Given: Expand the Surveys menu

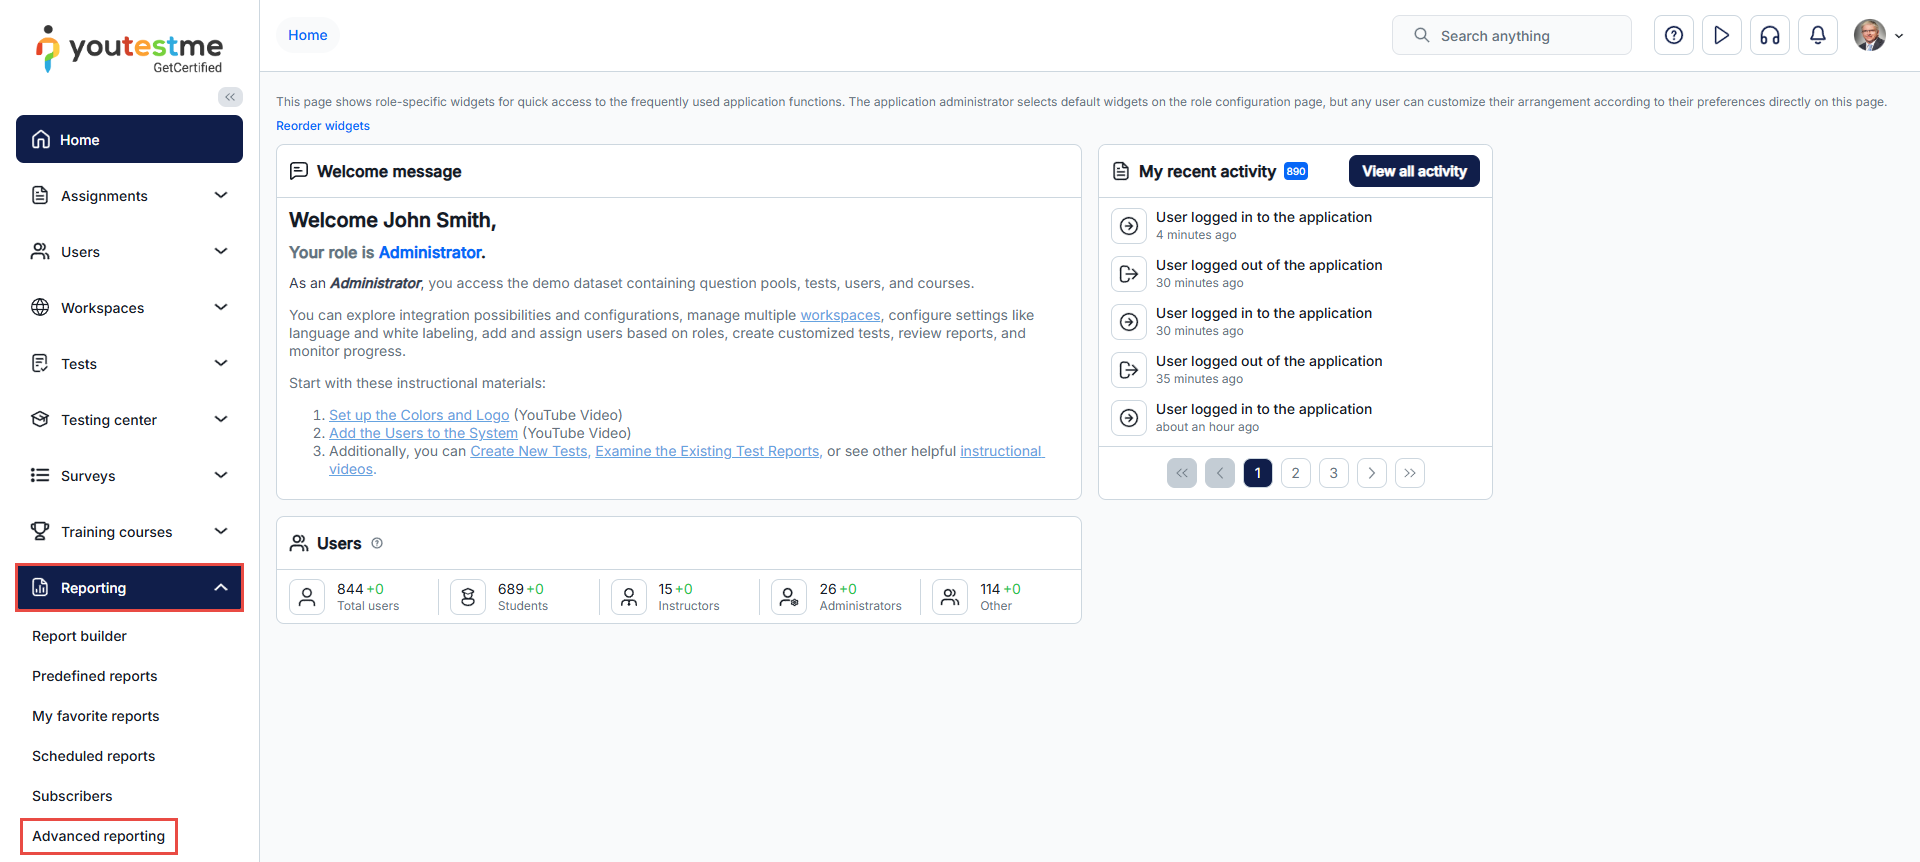Looking at the screenshot, I should [x=129, y=476].
